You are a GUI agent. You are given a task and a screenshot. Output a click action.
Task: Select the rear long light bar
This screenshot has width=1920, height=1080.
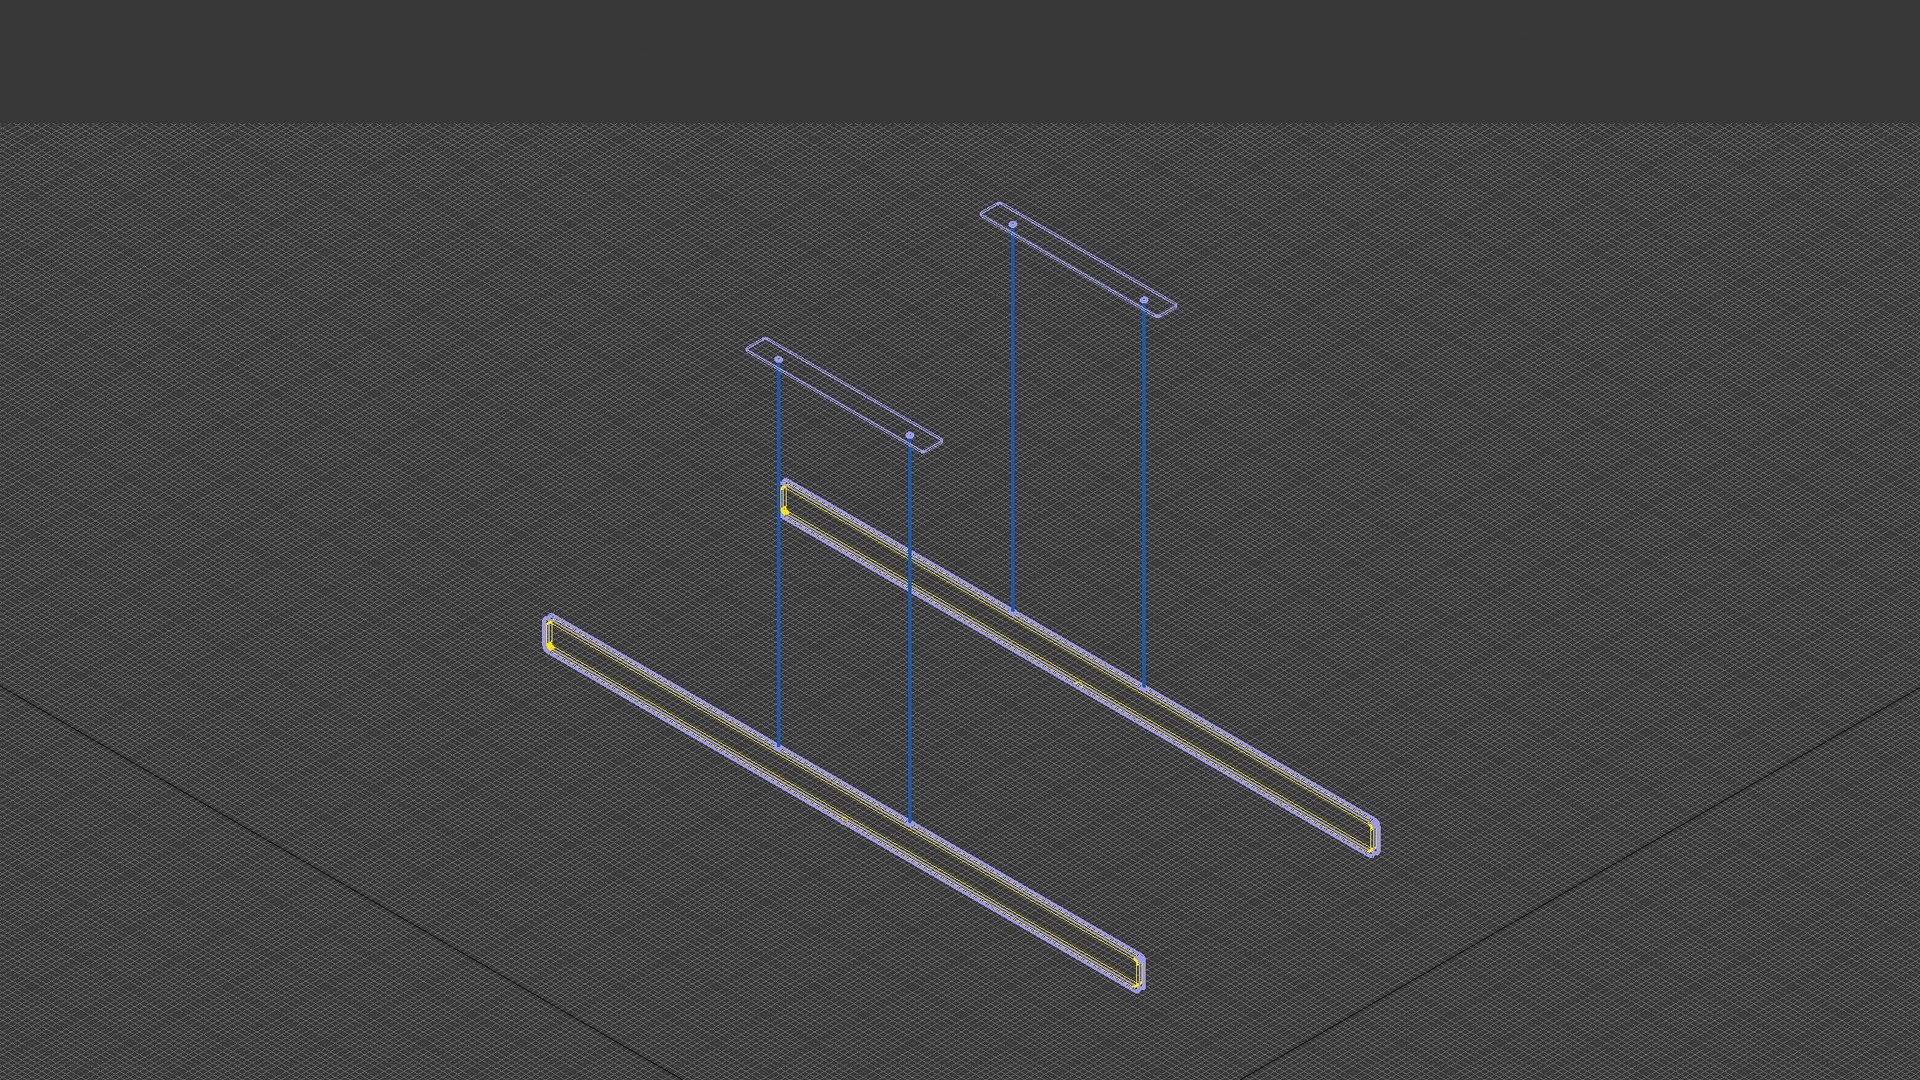pyautogui.click(x=1080, y=668)
